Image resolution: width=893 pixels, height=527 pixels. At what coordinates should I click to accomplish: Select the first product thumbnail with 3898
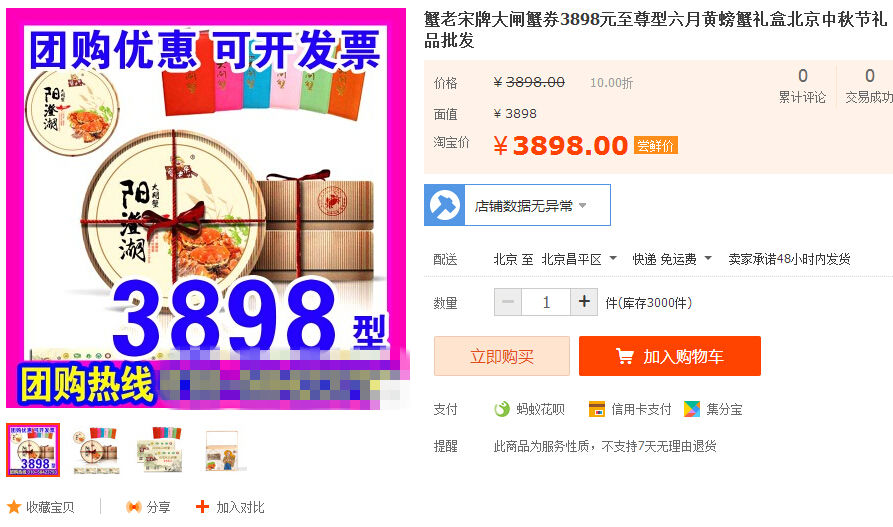tap(33, 450)
